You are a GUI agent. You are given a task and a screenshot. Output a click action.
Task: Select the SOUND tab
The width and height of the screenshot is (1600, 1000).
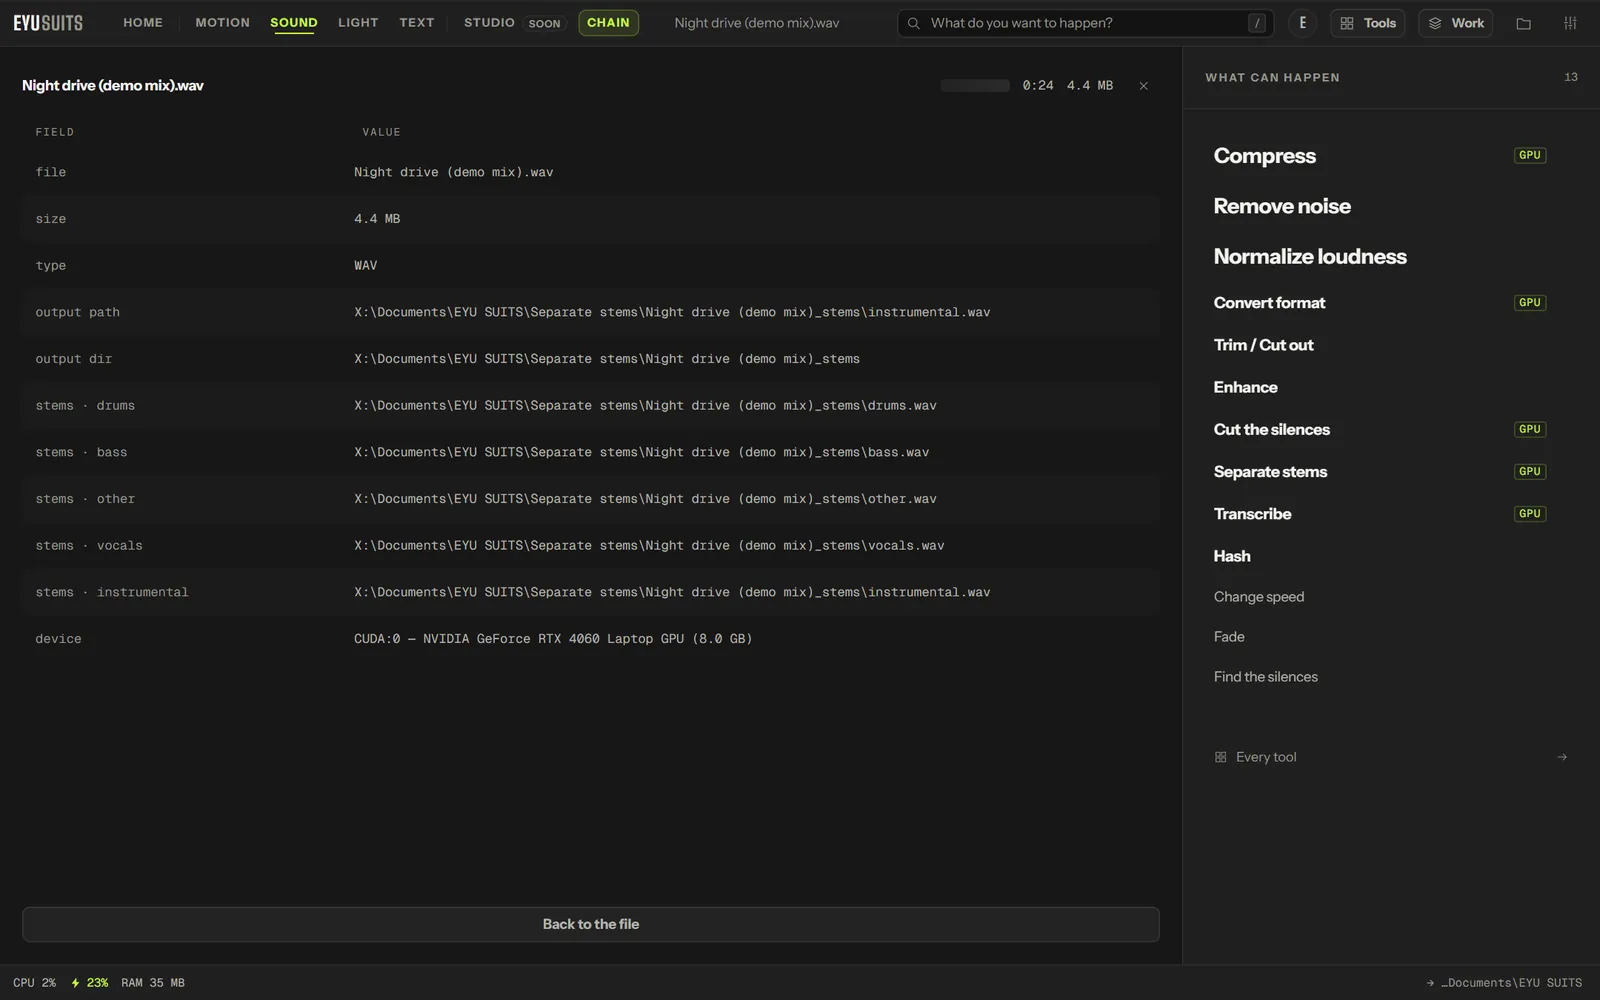293,23
